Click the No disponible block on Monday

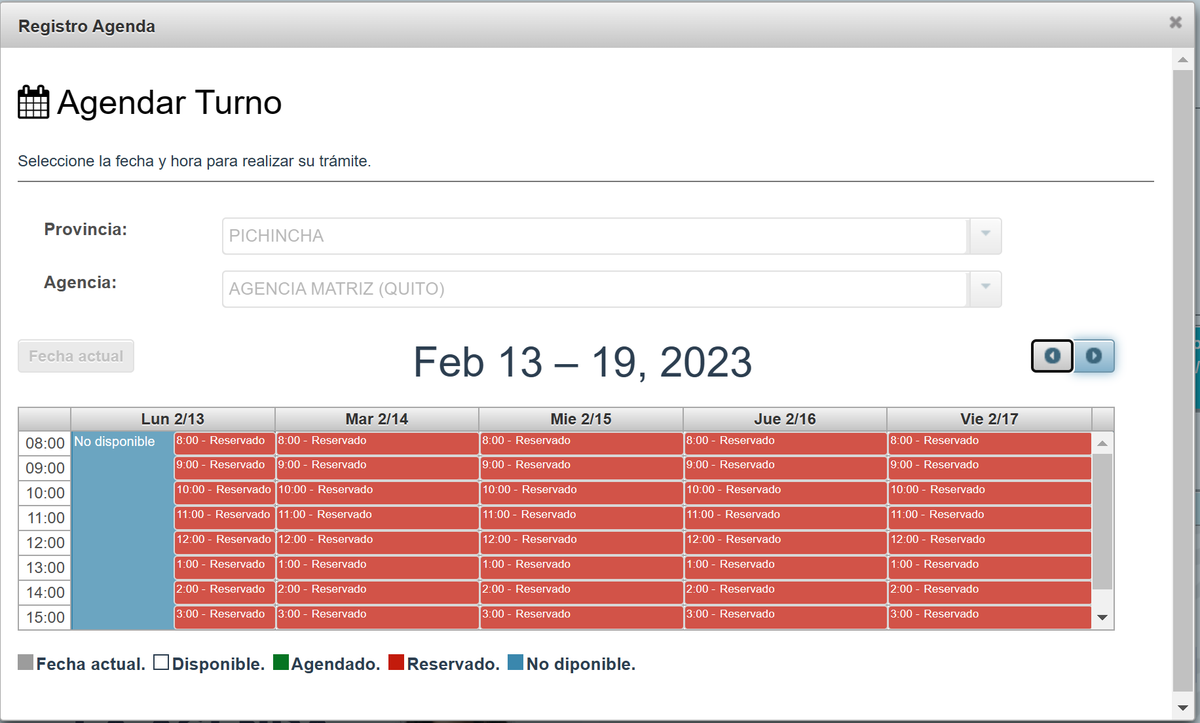coord(123,531)
